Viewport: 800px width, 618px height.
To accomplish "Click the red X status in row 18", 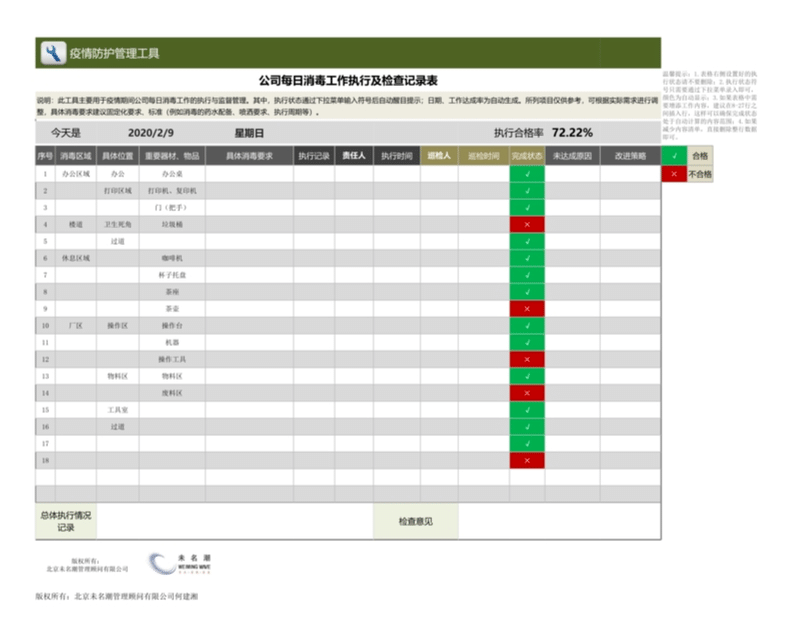I will [527, 460].
